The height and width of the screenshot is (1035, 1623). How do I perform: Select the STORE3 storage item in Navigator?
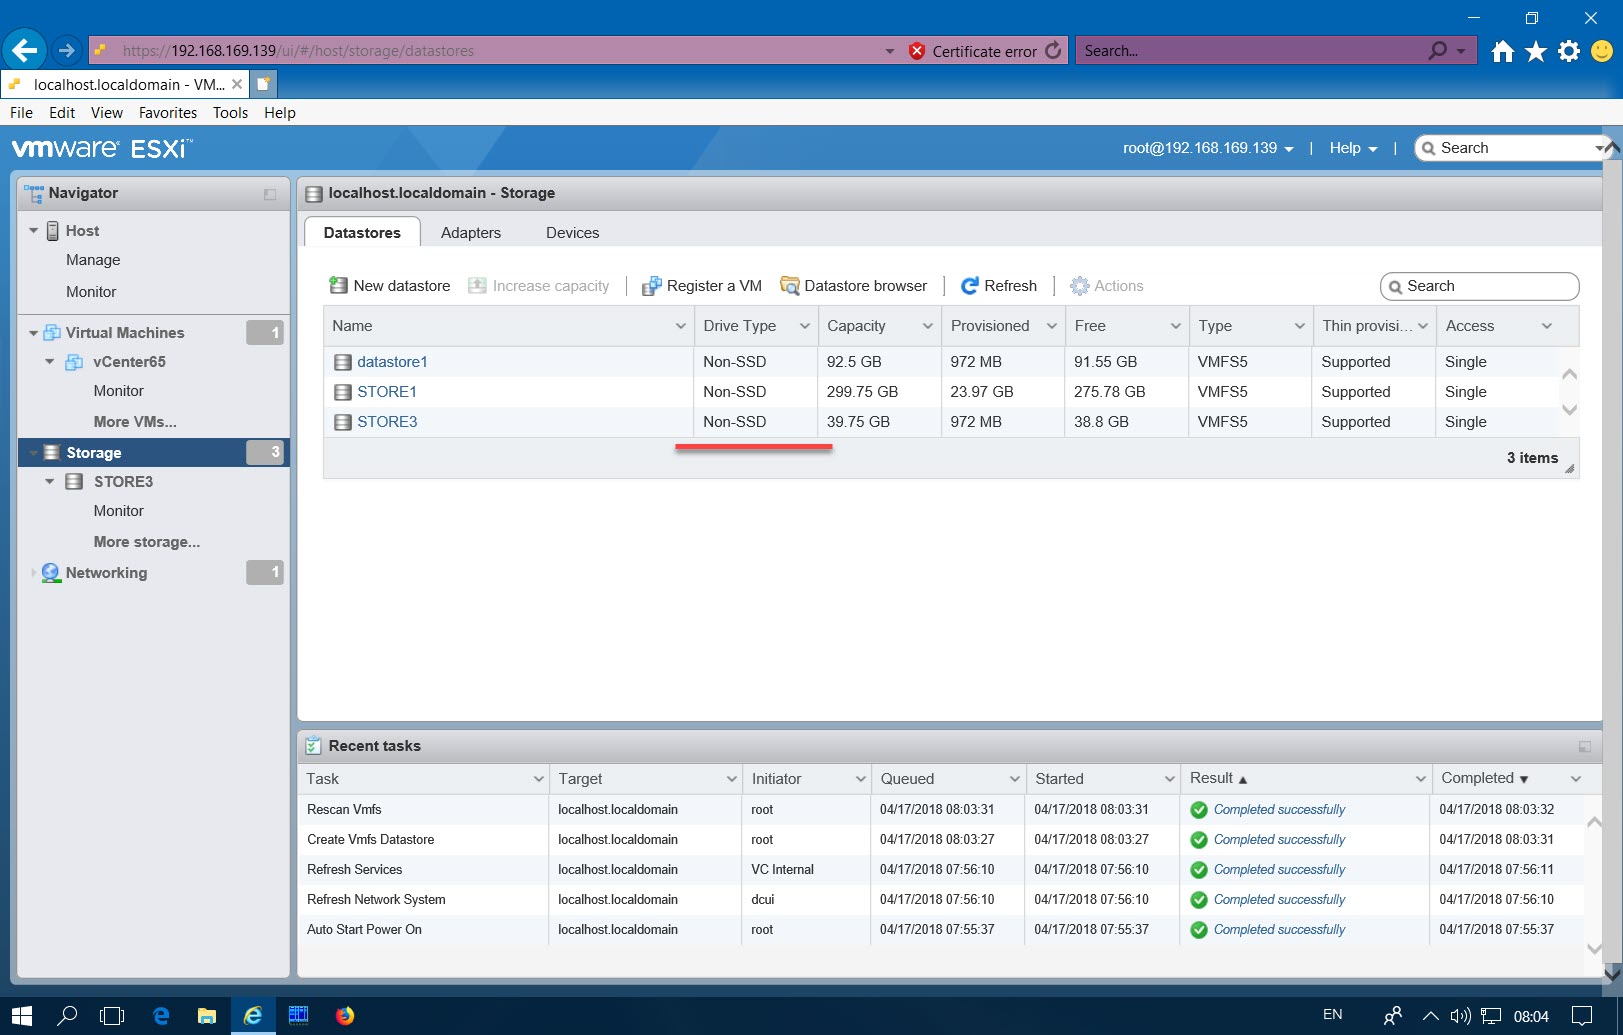(x=124, y=481)
